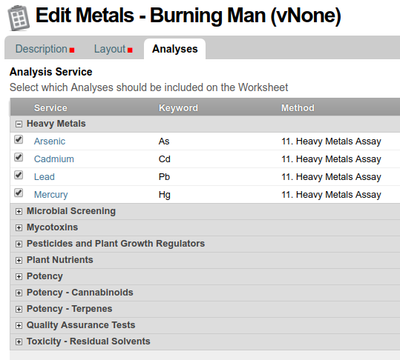Expand Pesticides and Plant Growth Regulators
This screenshot has width=400, height=360.
pyautogui.click(x=19, y=244)
